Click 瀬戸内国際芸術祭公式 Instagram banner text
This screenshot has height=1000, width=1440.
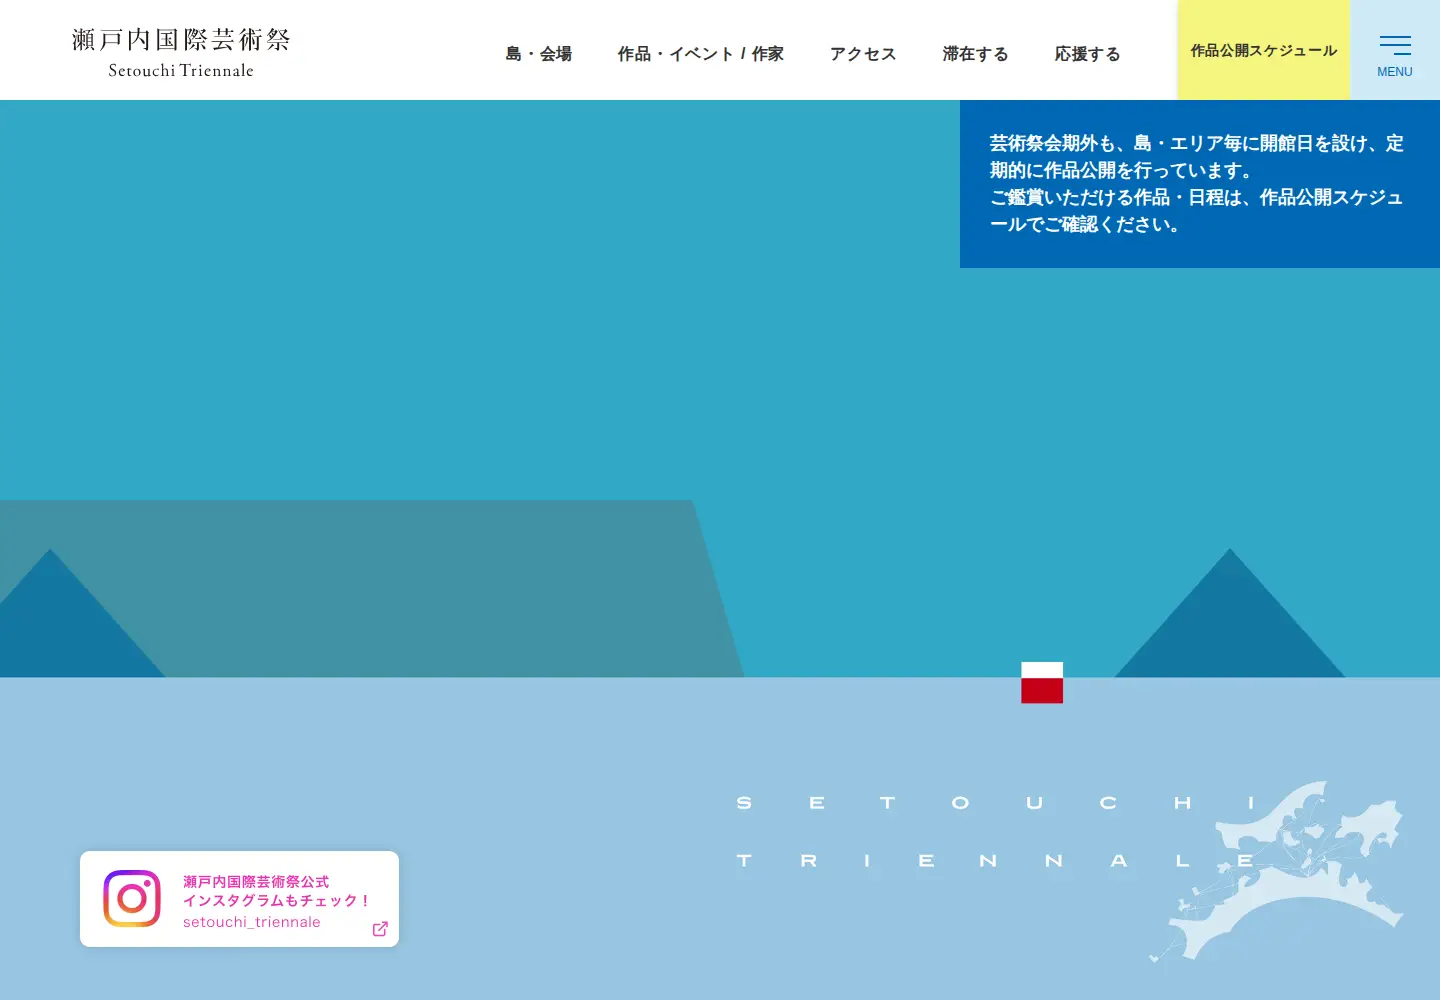pyautogui.click(x=256, y=882)
